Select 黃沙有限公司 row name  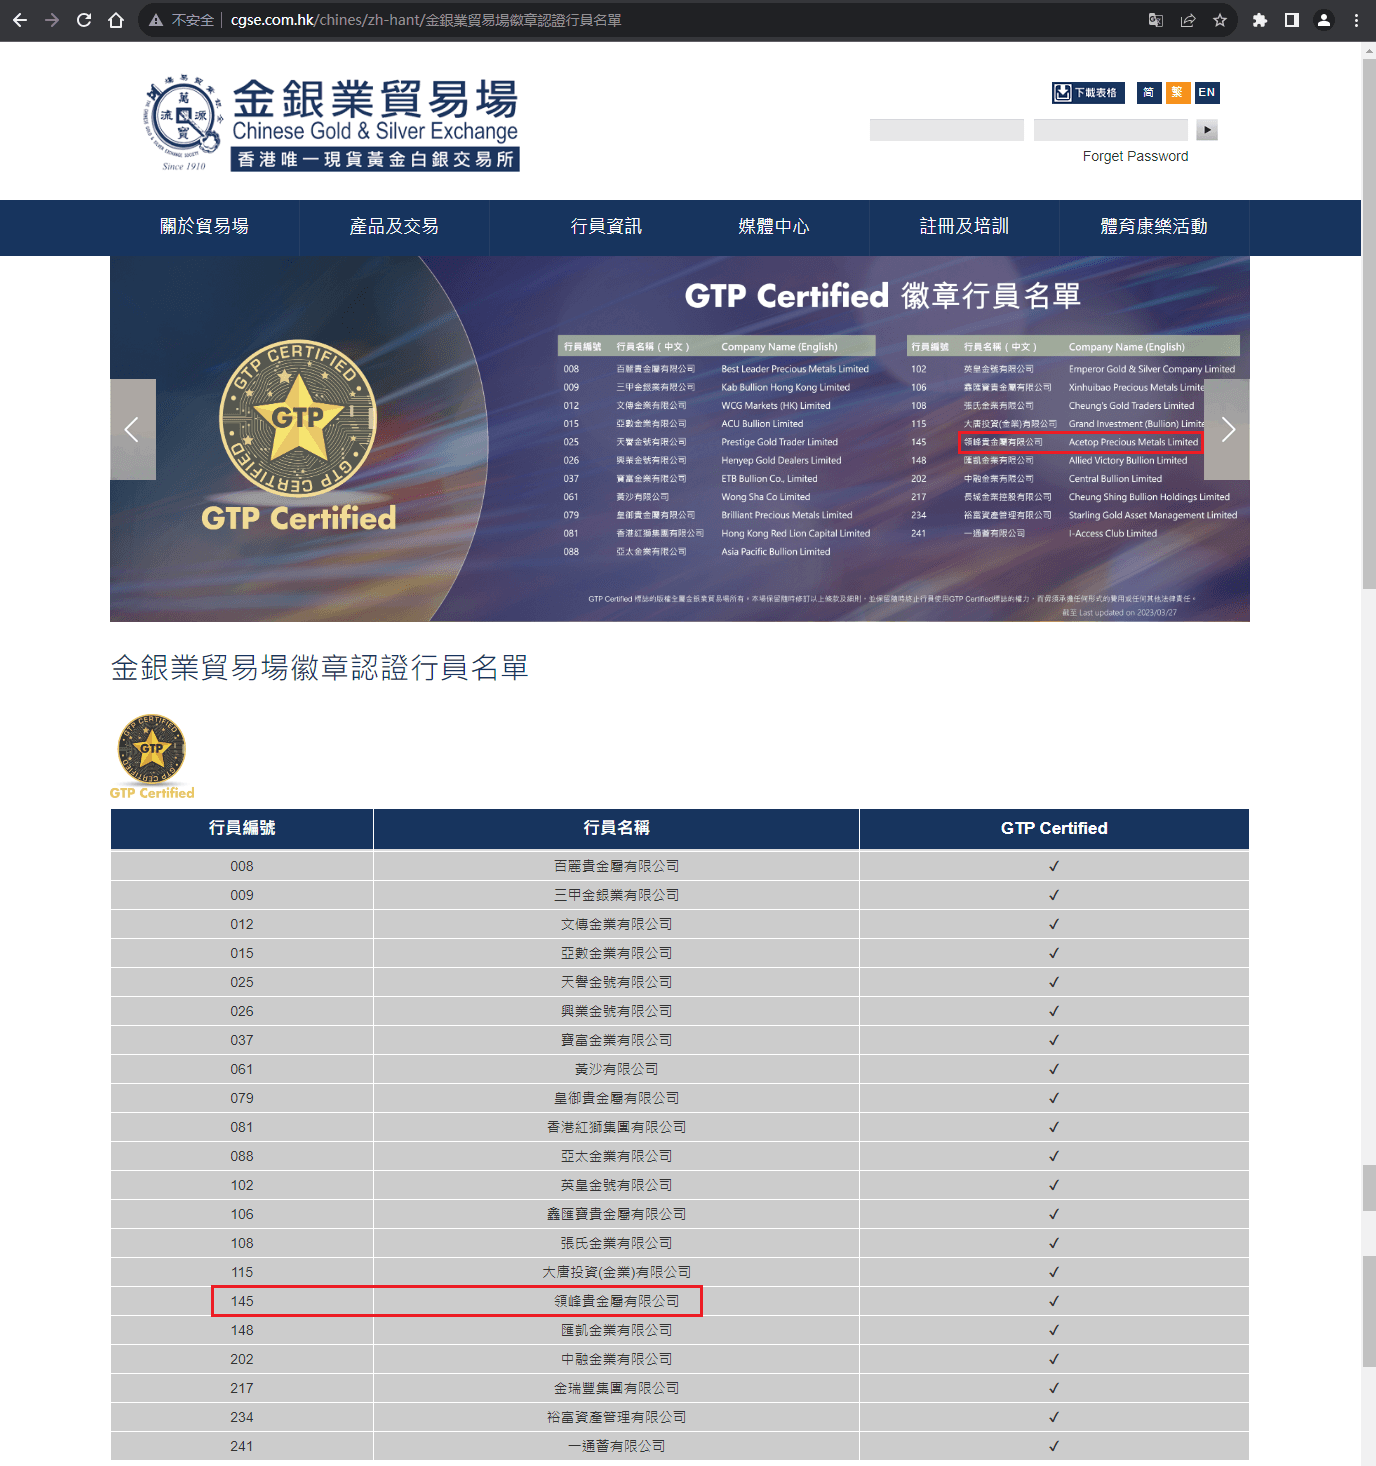[616, 1069]
